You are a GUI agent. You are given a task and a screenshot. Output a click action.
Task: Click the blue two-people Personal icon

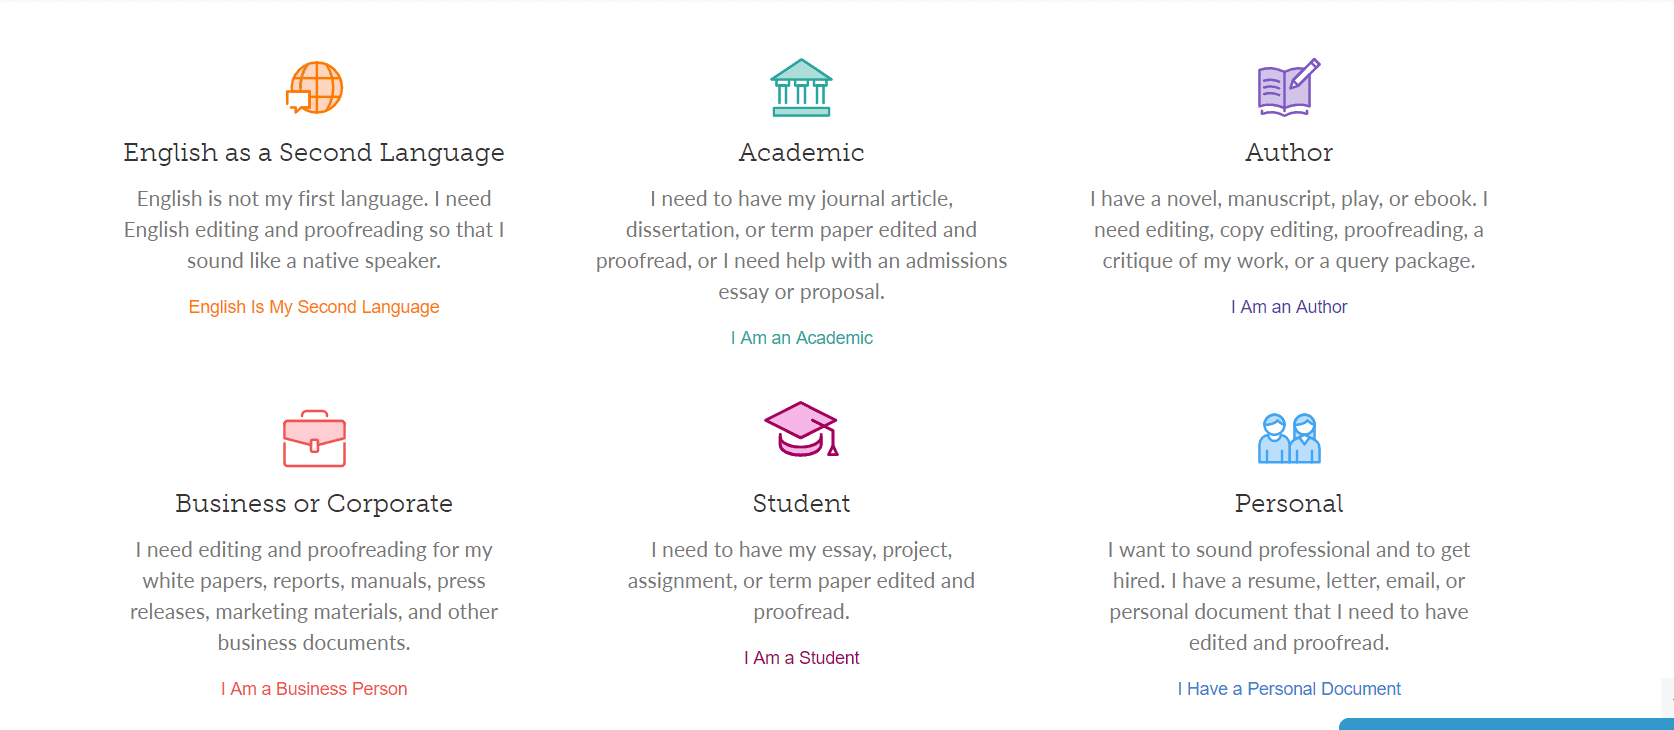[1289, 438]
